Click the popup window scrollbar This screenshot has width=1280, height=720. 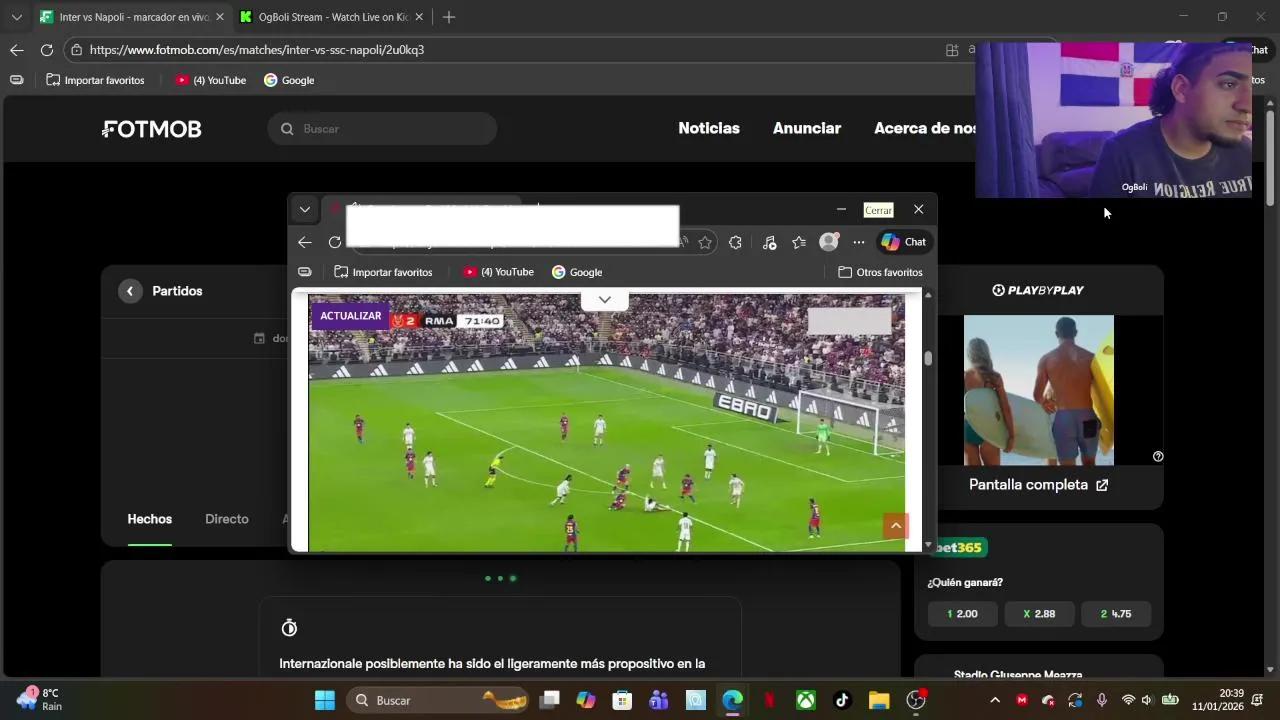pyautogui.click(x=927, y=358)
